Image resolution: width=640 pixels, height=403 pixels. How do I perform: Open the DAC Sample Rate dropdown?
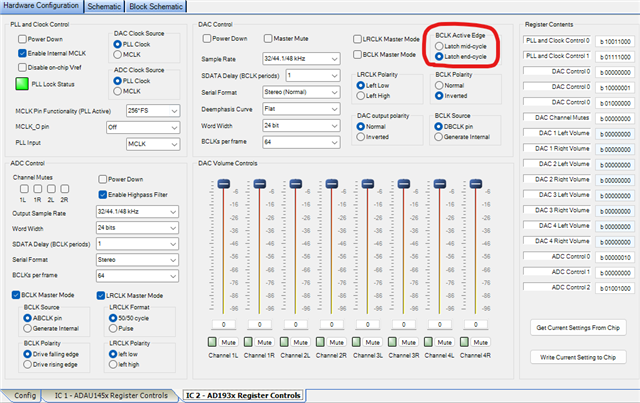pos(301,59)
